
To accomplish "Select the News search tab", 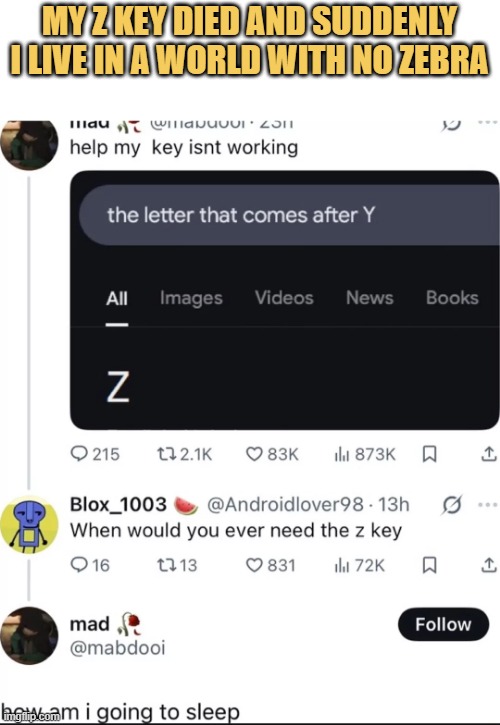I will pyautogui.click(x=370, y=298).
